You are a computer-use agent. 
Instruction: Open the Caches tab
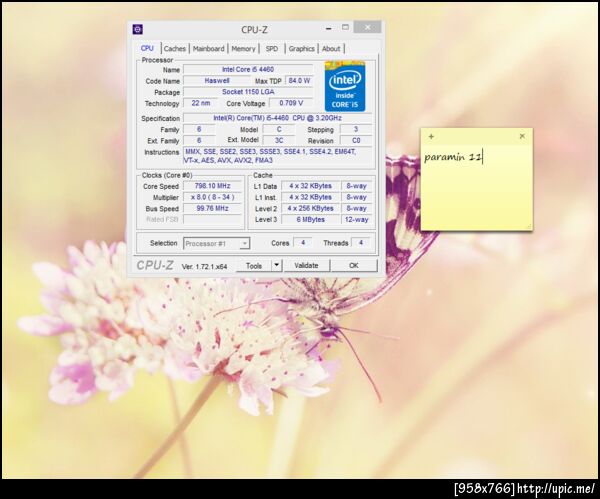(x=174, y=49)
